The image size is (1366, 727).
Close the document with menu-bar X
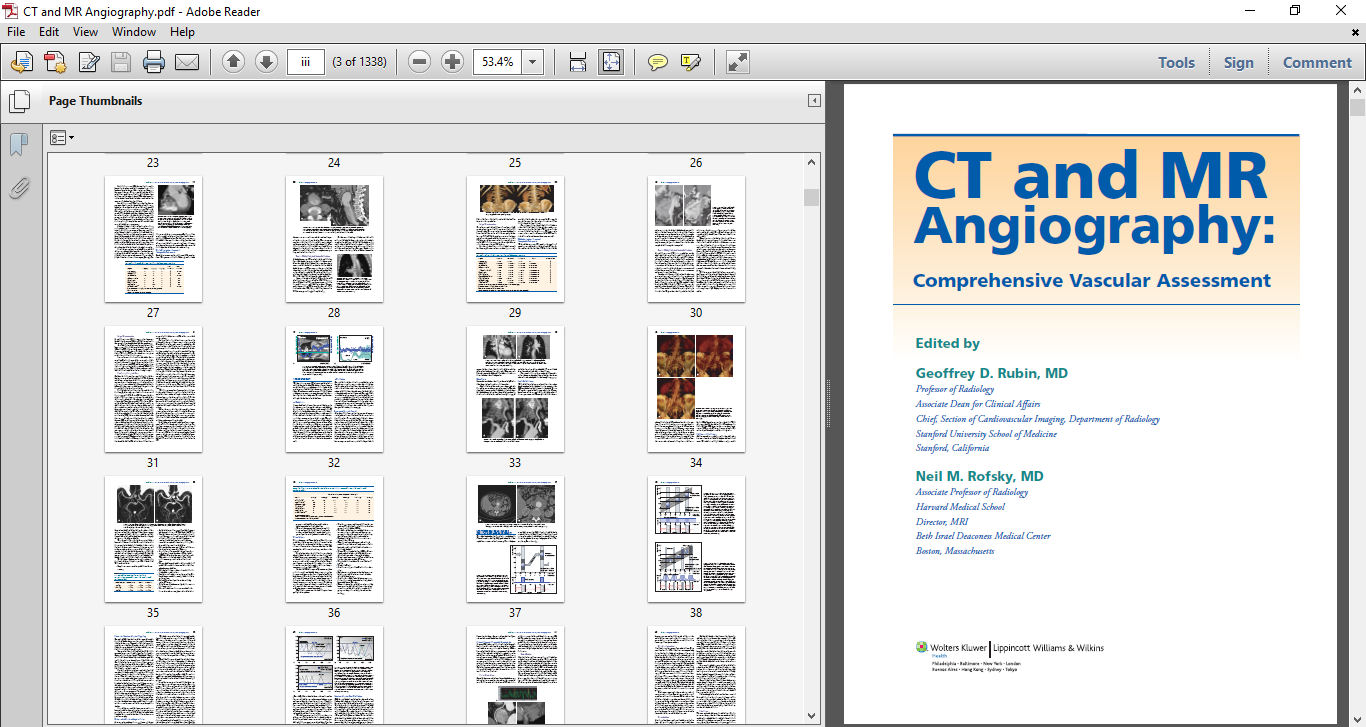tap(1357, 32)
